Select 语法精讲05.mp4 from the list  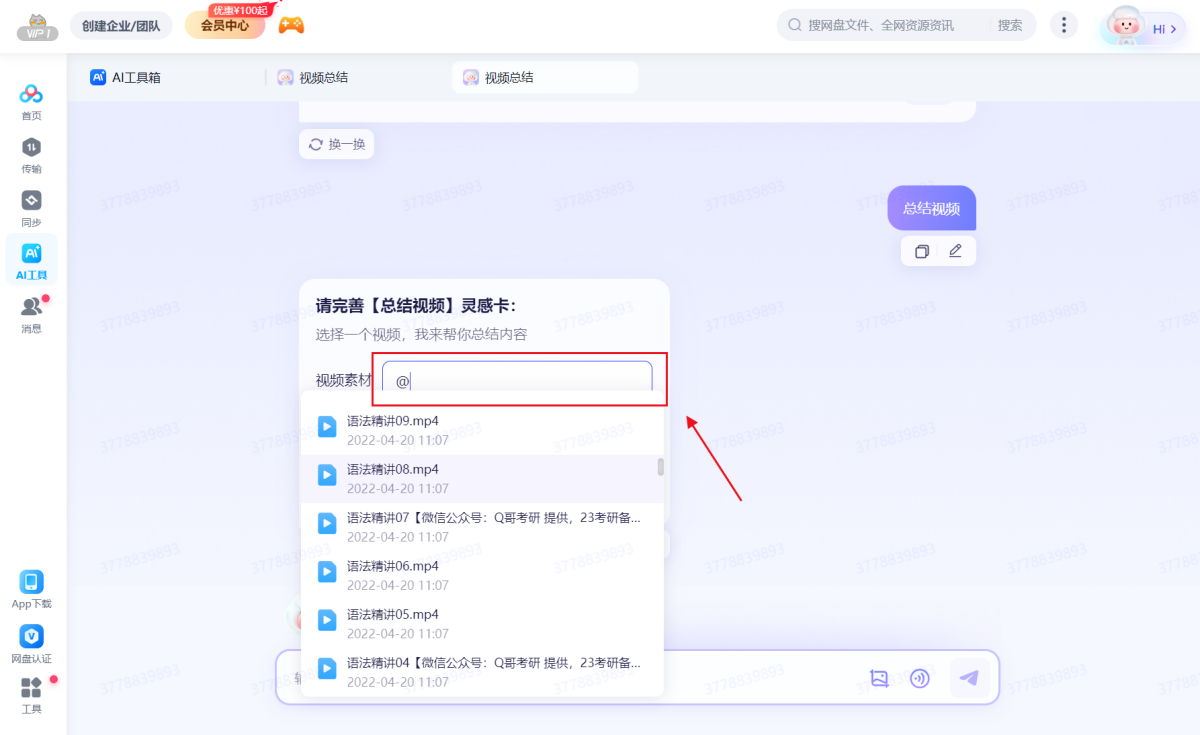482,624
